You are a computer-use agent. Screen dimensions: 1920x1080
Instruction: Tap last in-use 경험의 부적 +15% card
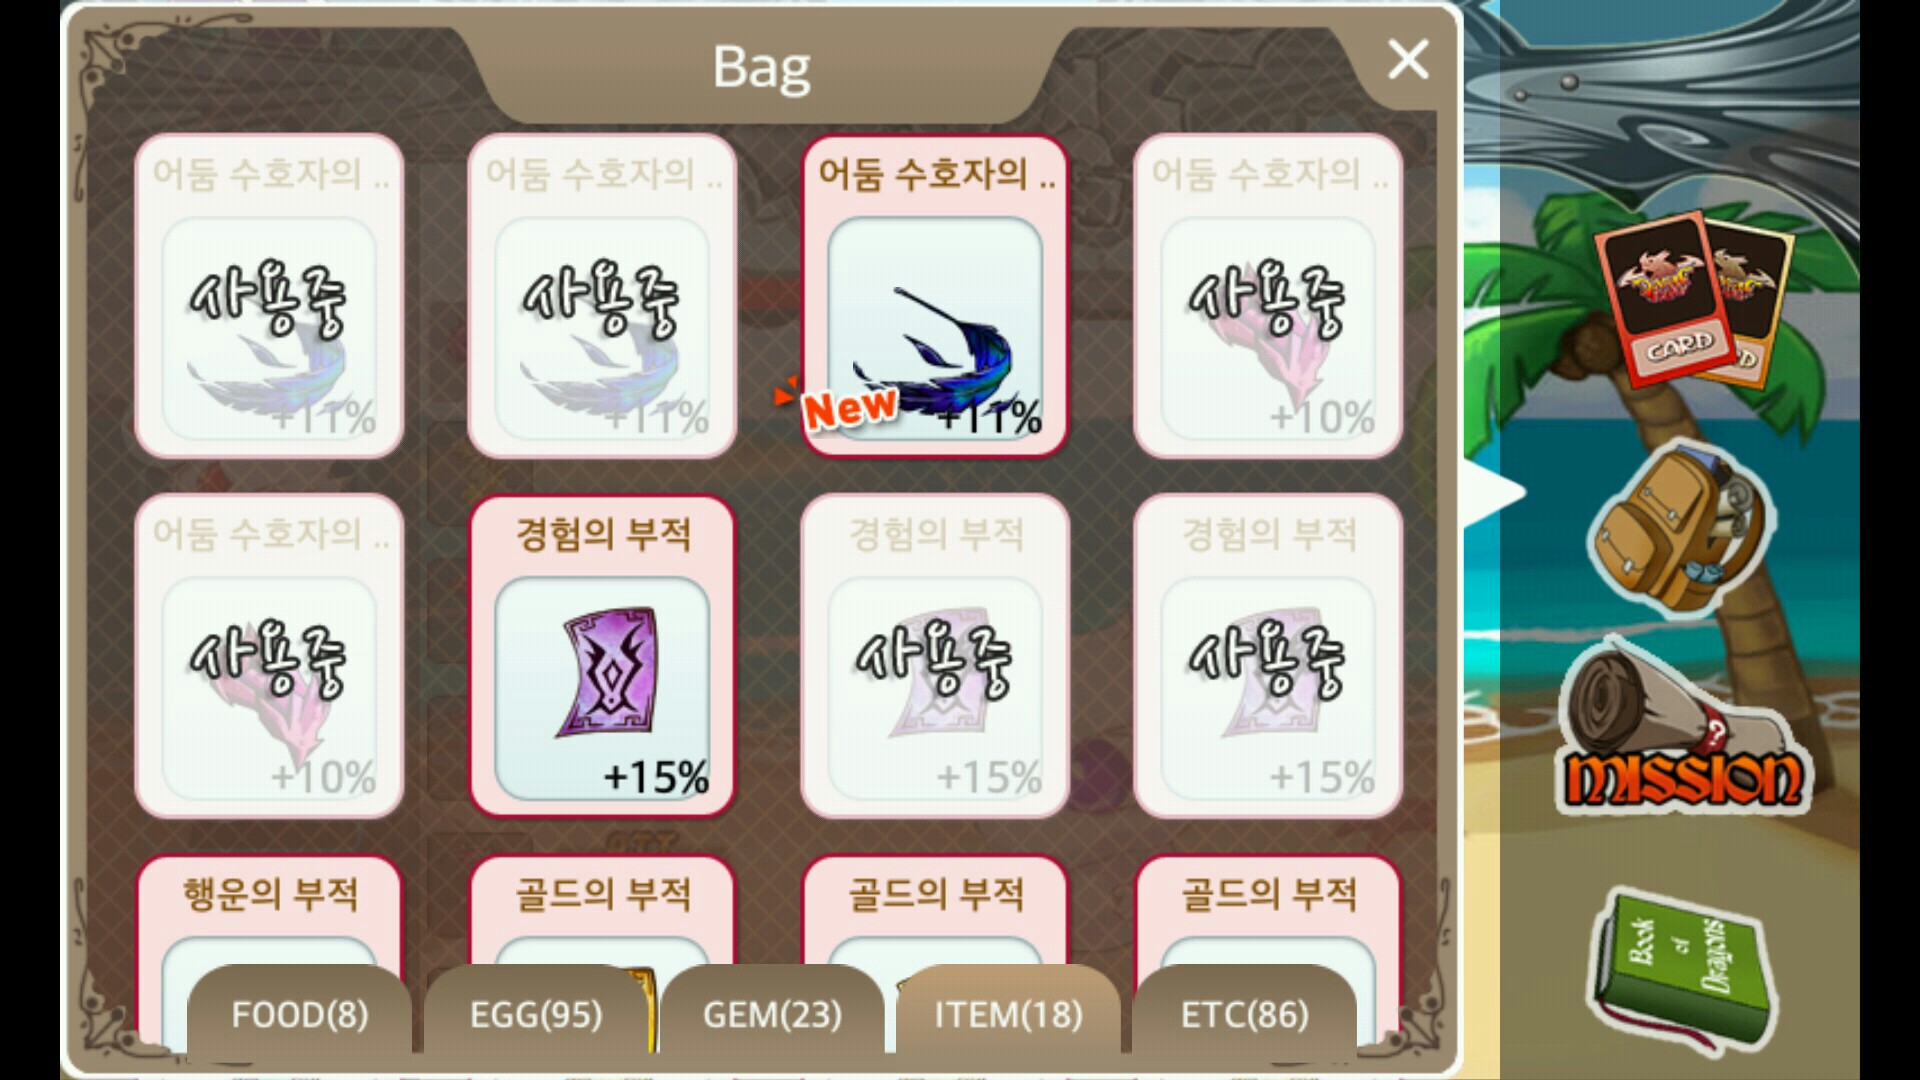1268,656
